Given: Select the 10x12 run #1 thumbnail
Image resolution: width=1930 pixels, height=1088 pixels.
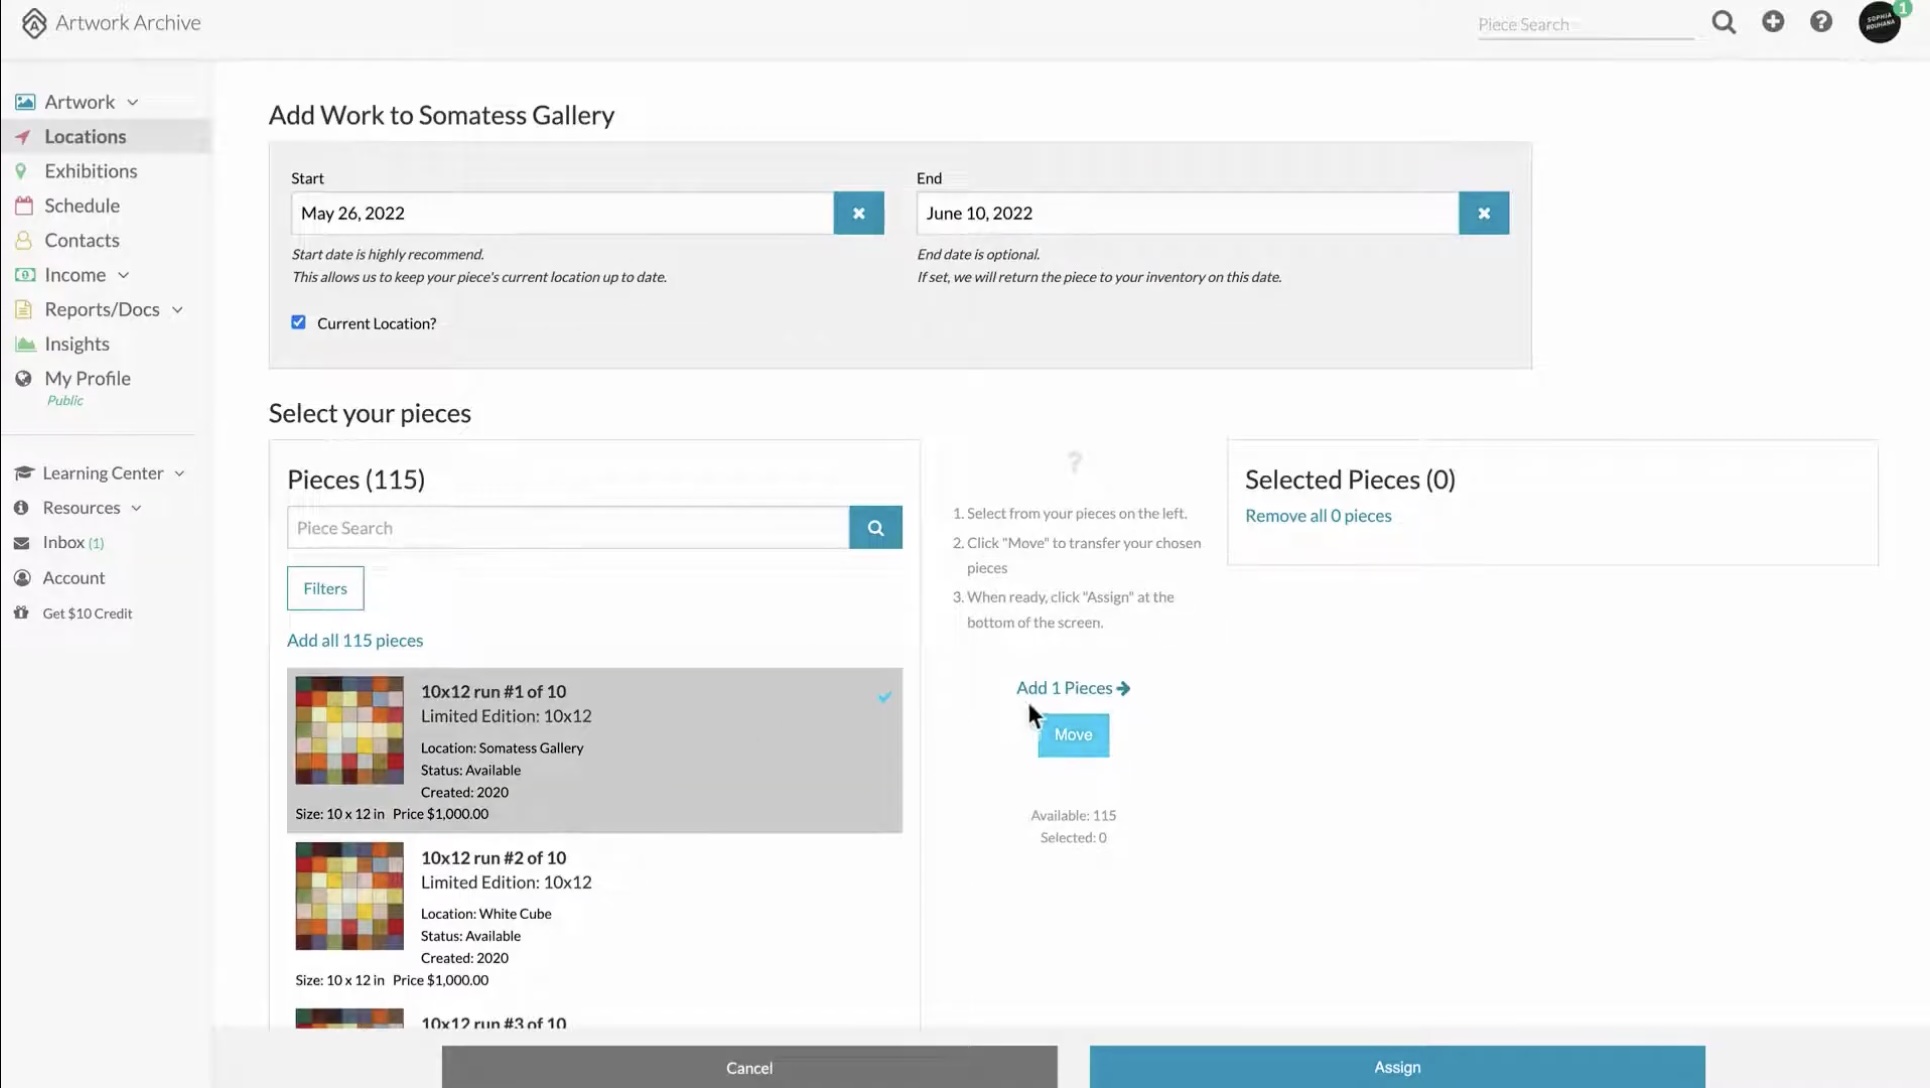Looking at the screenshot, I should (349, 730).
